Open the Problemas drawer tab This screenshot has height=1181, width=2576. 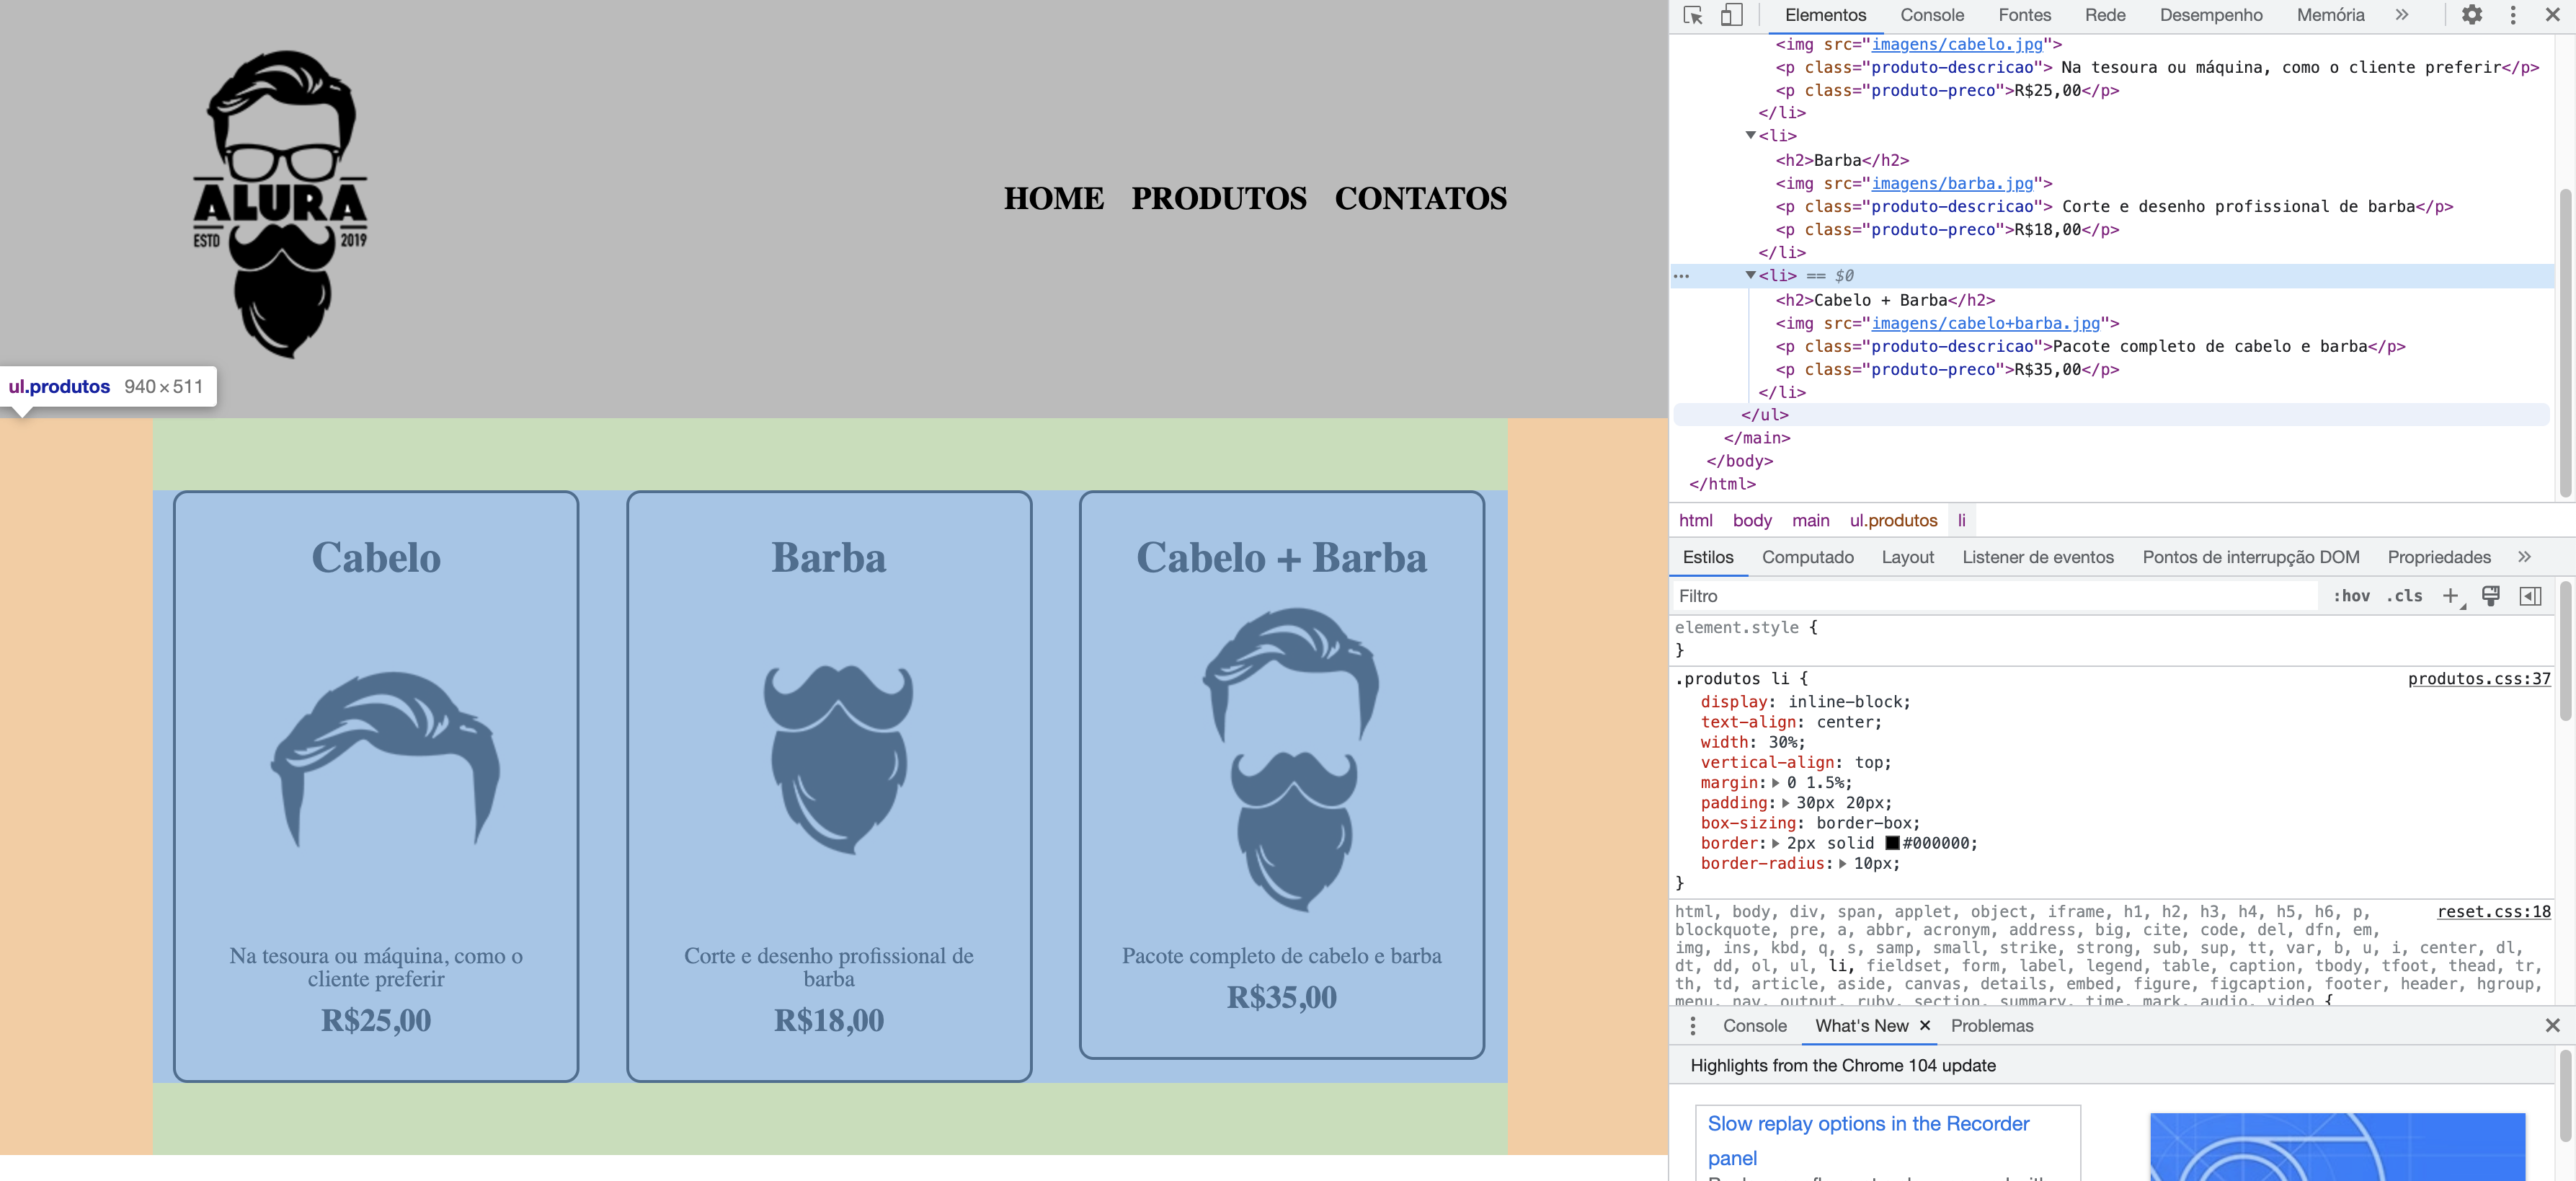[x=1991, y=1026]
